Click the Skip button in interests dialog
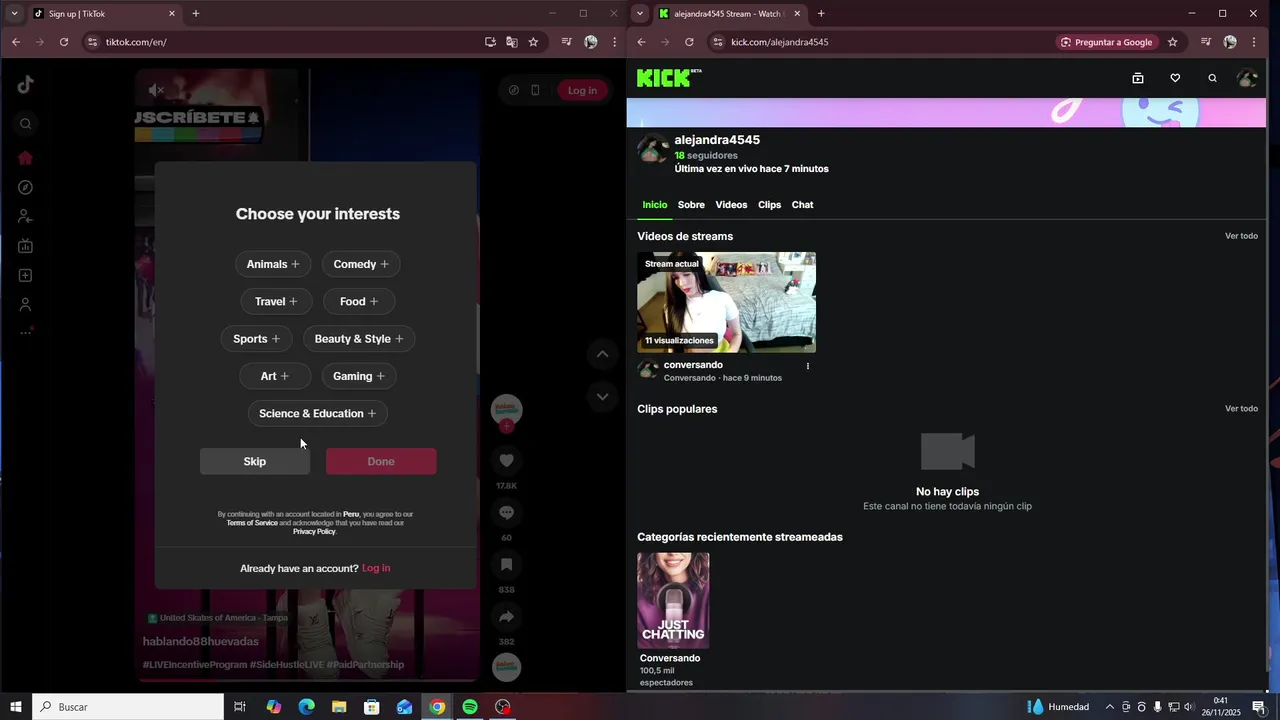The image size is (1280, 720). [x=255, y=461]
